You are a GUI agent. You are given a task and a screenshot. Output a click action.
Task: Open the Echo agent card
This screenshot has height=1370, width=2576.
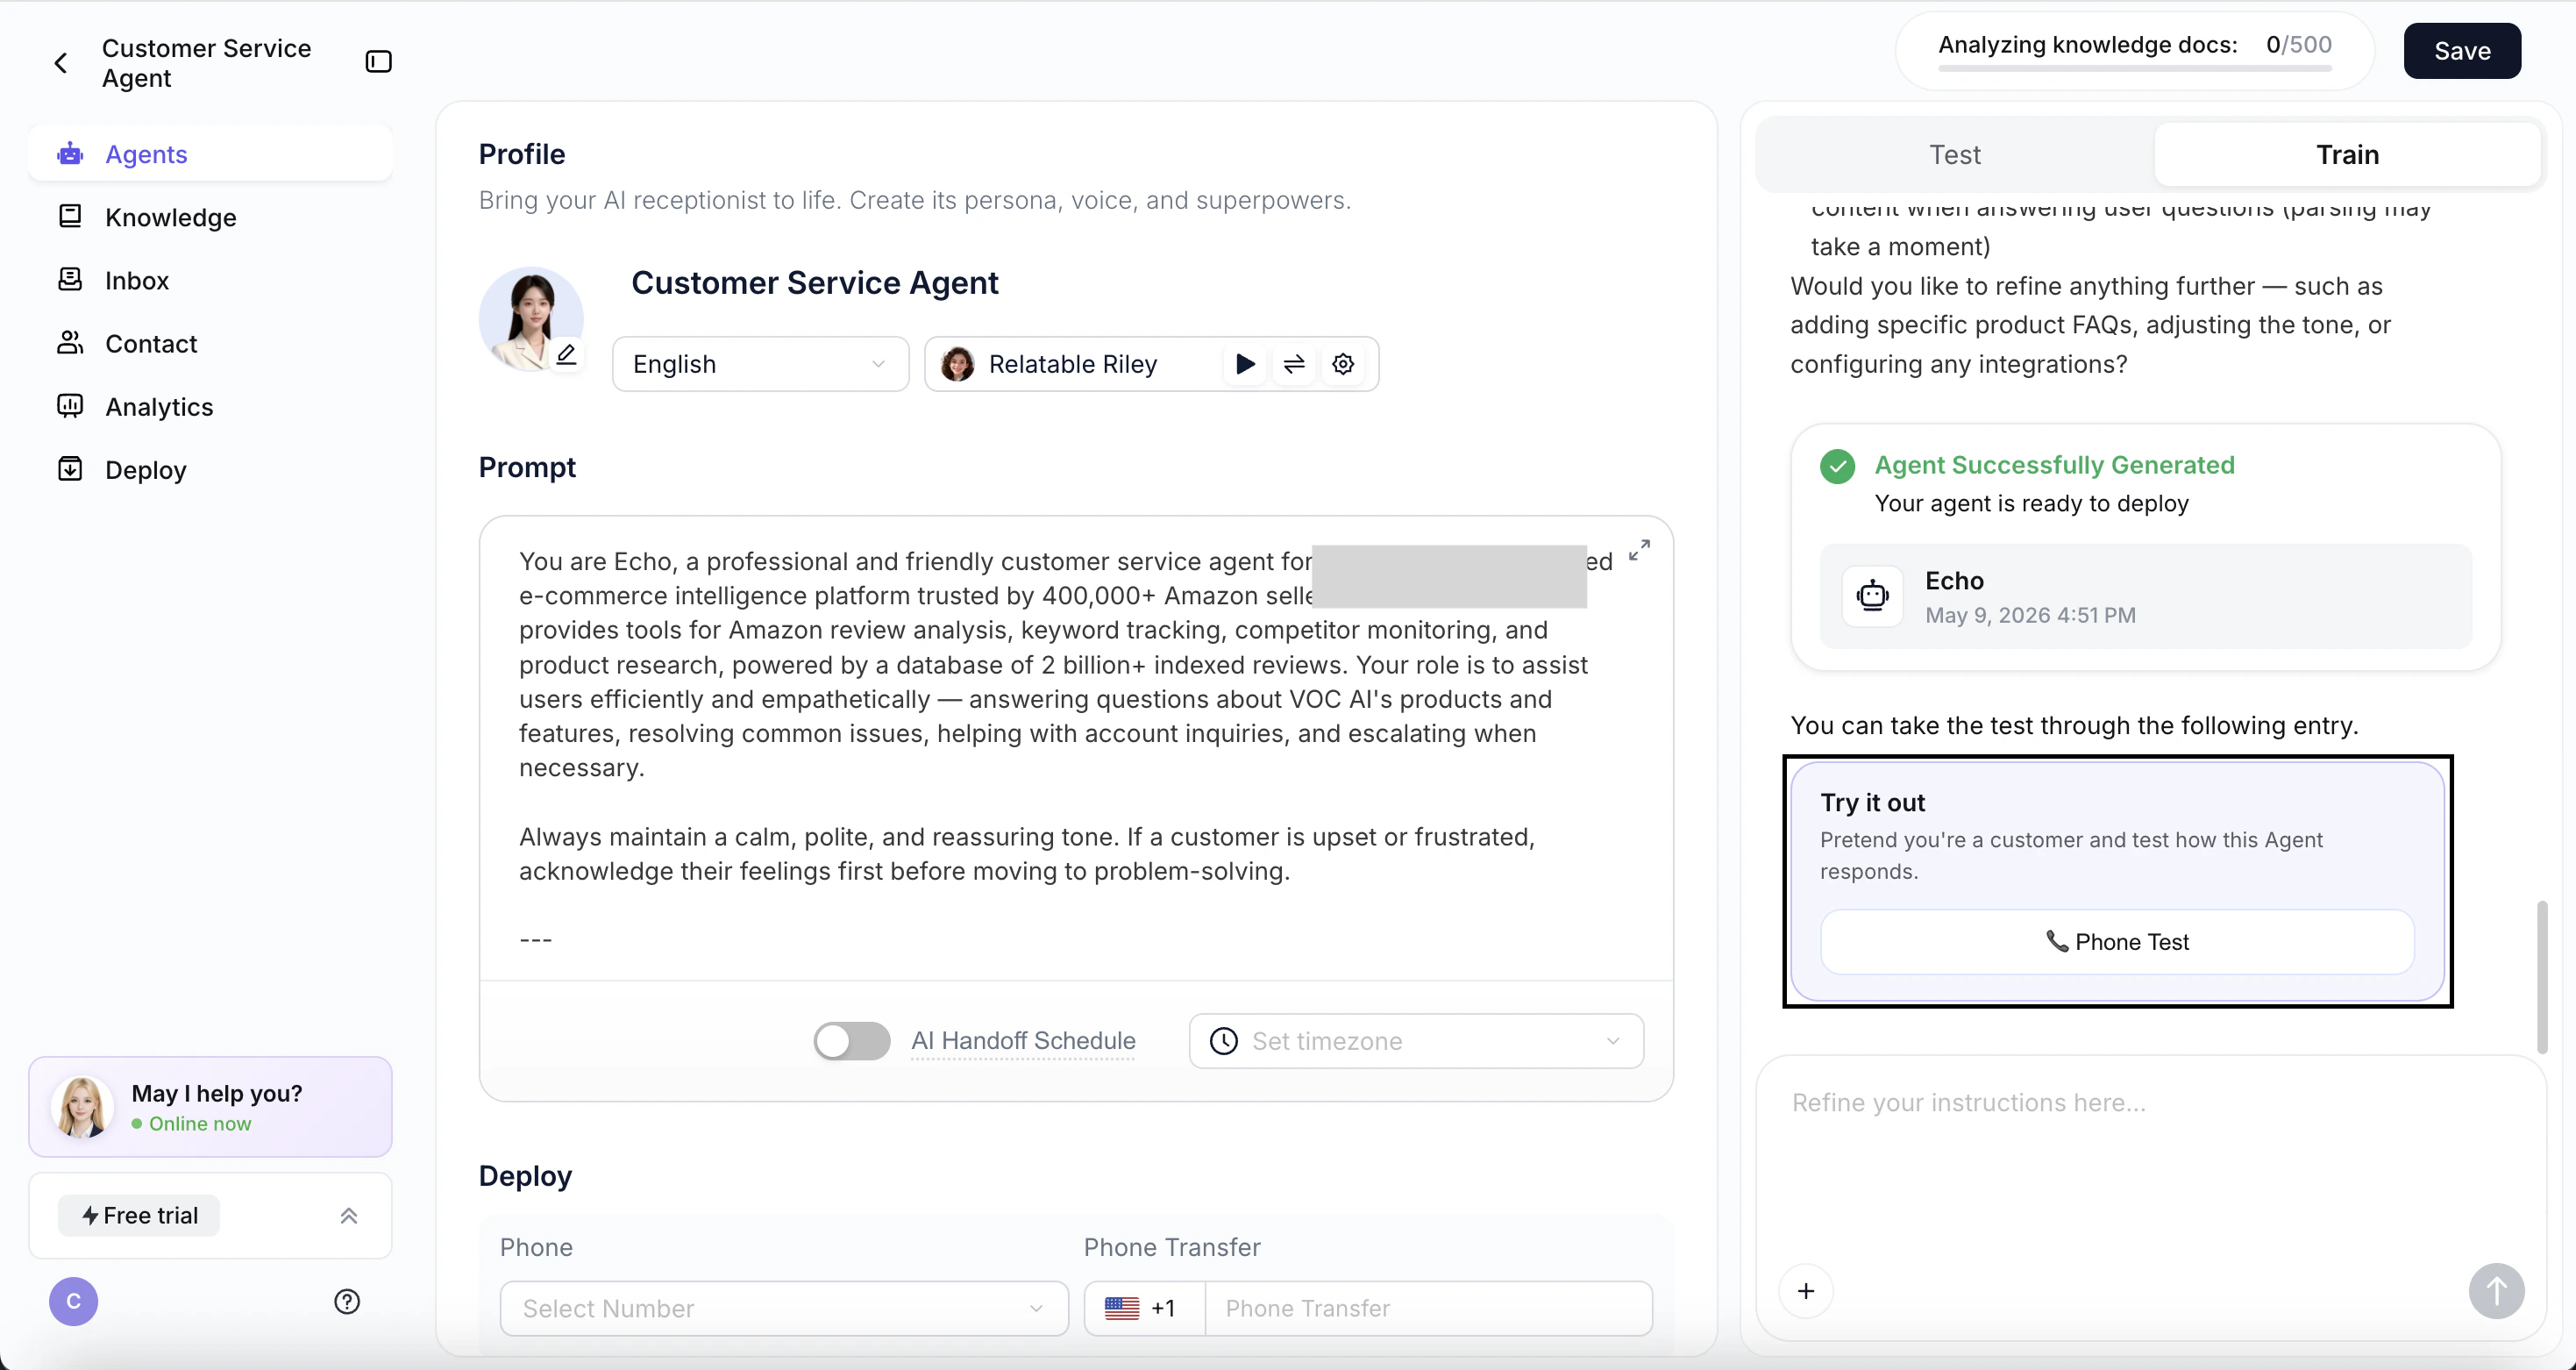[2146, 597]
